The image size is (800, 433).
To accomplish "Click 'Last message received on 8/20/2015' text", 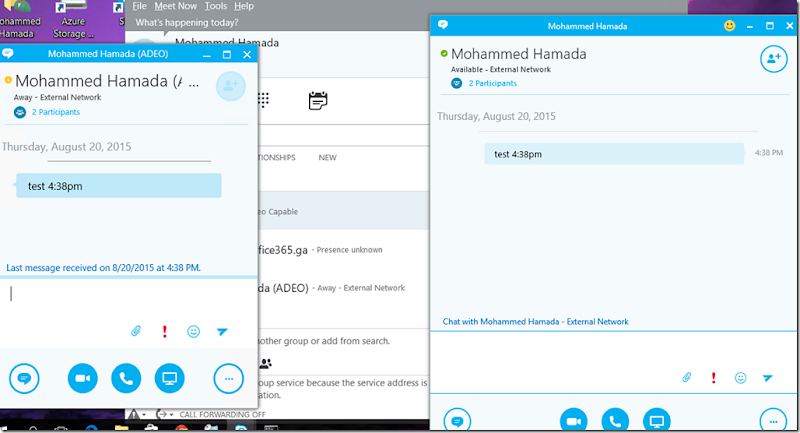I will [x=103, y=268].
